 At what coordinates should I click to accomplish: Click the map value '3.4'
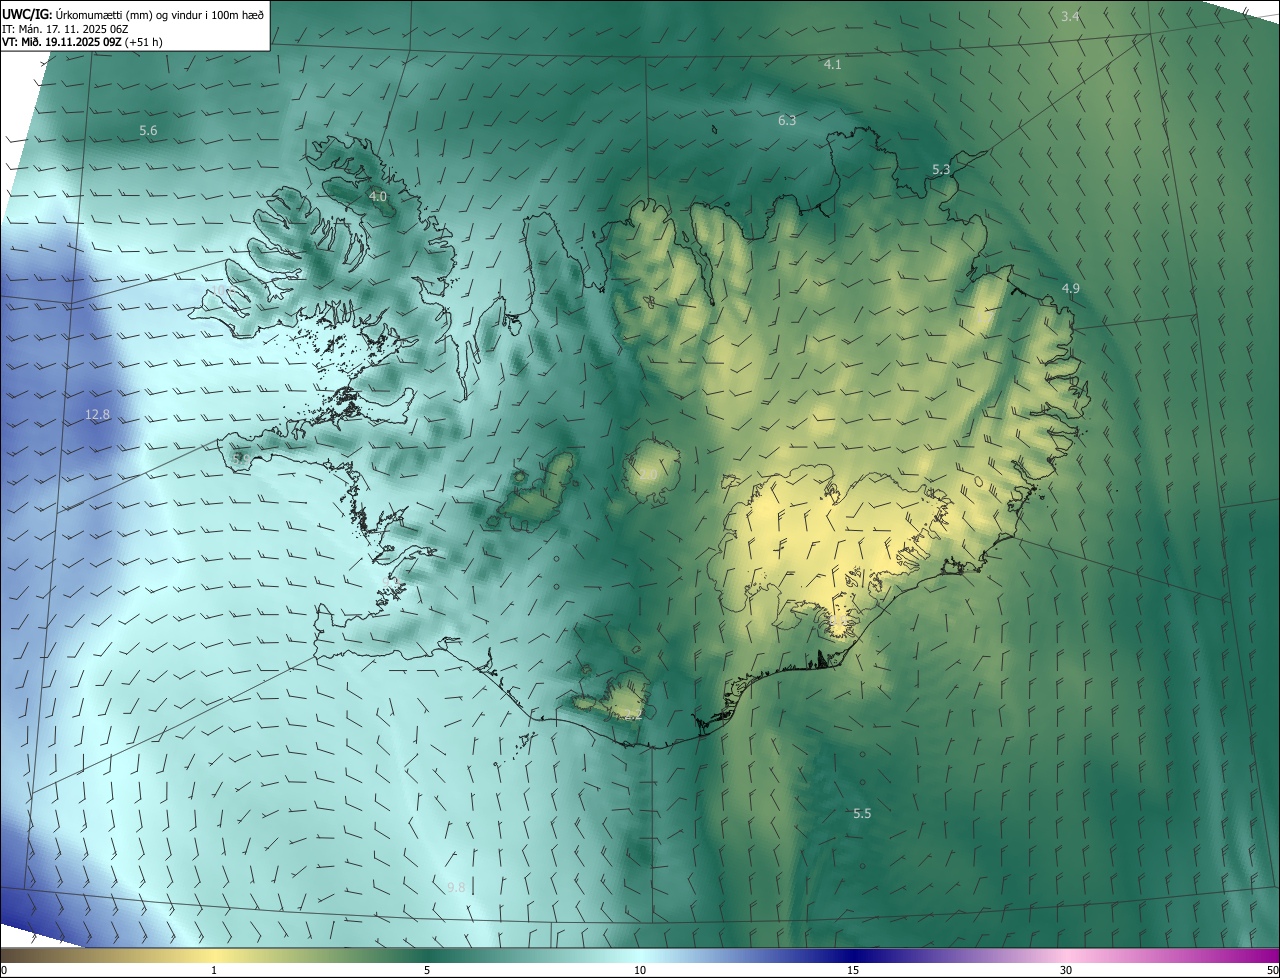point(1070,17)
